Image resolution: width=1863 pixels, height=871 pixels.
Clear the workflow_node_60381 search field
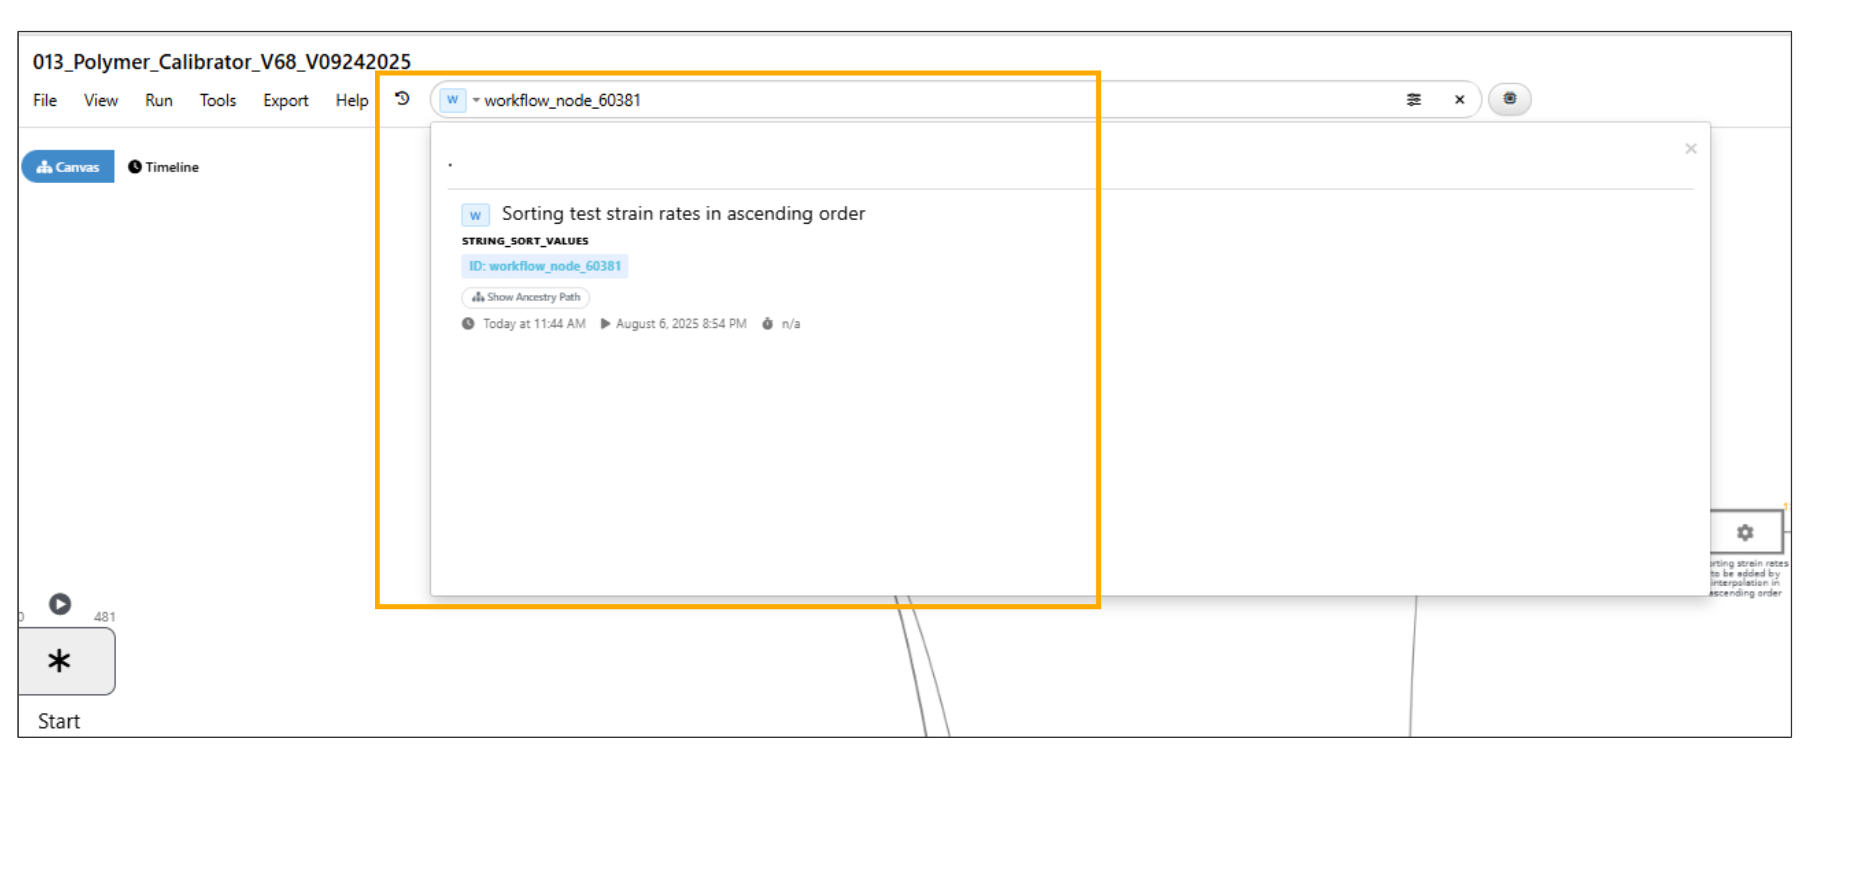[1459, 100]
